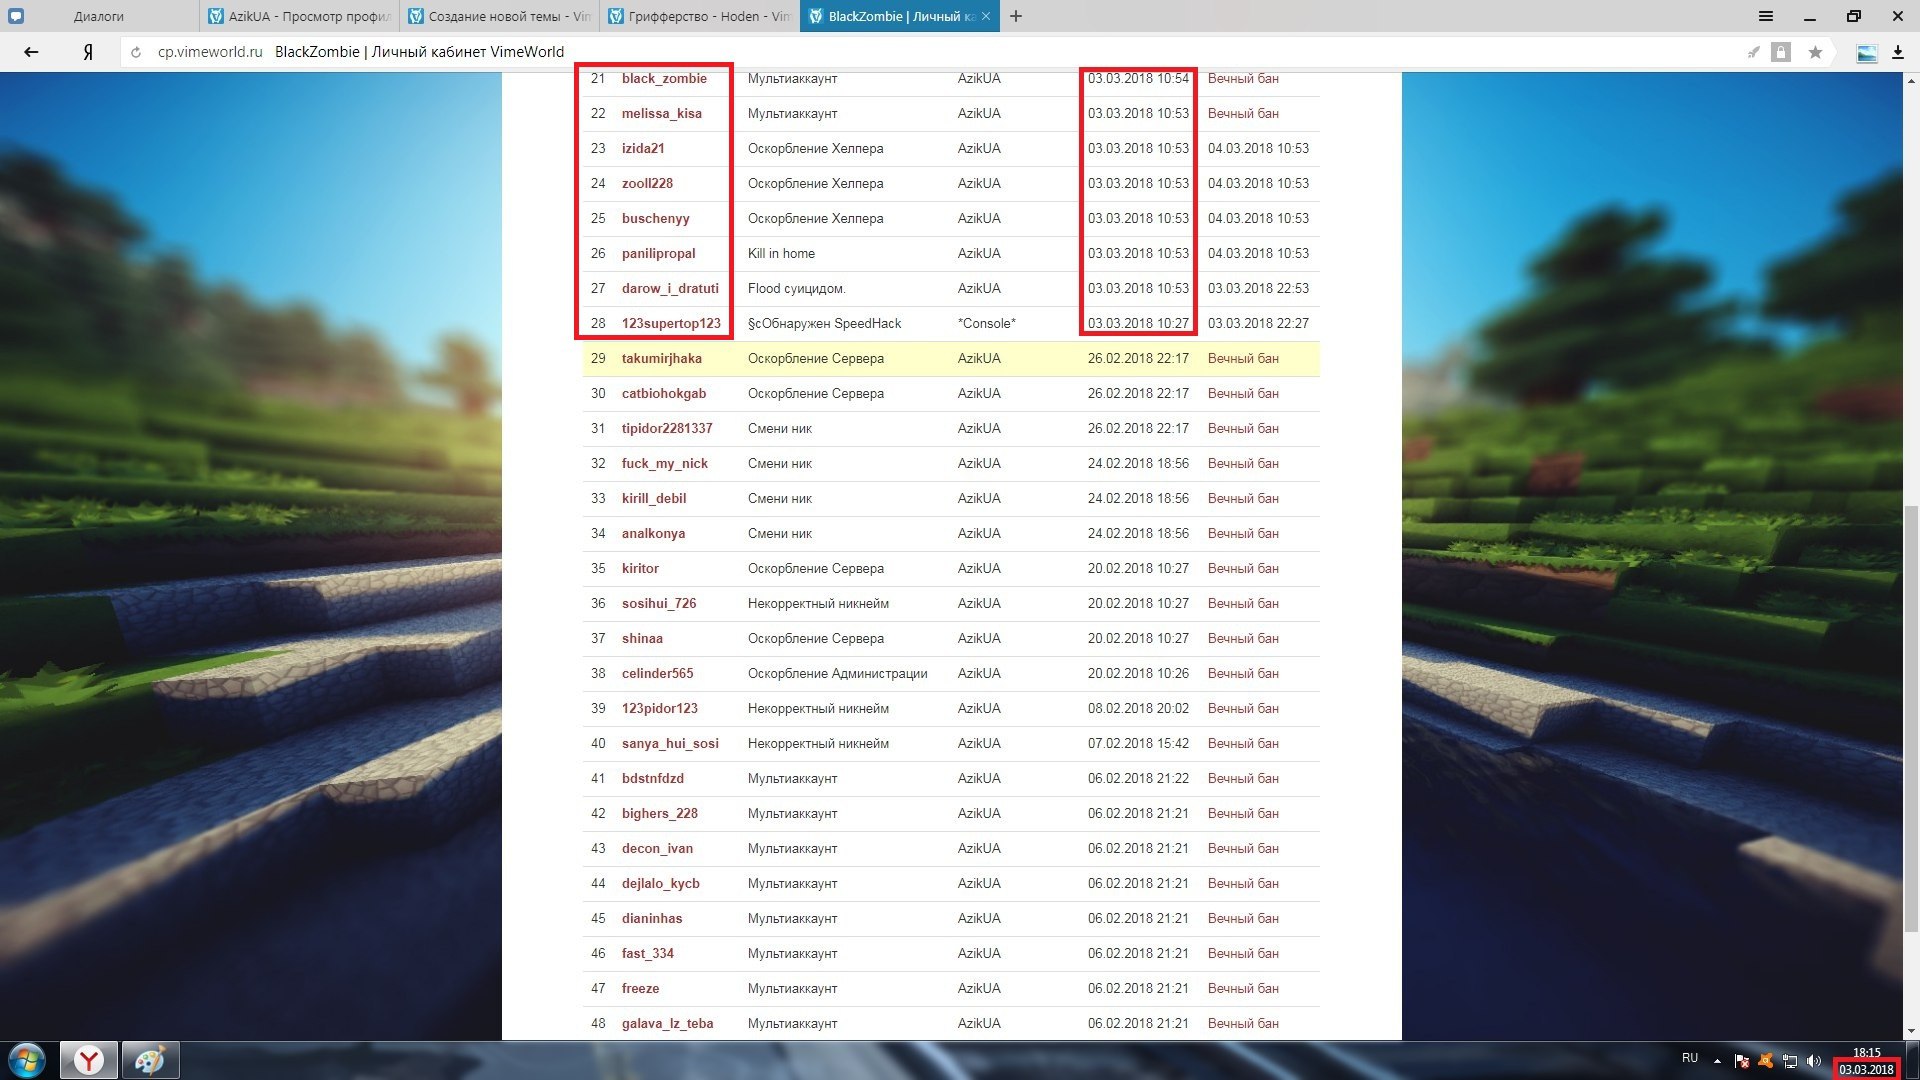Click the padlock protection icon
This screenshot has width=1920, height=1080.
[1781, 52]
